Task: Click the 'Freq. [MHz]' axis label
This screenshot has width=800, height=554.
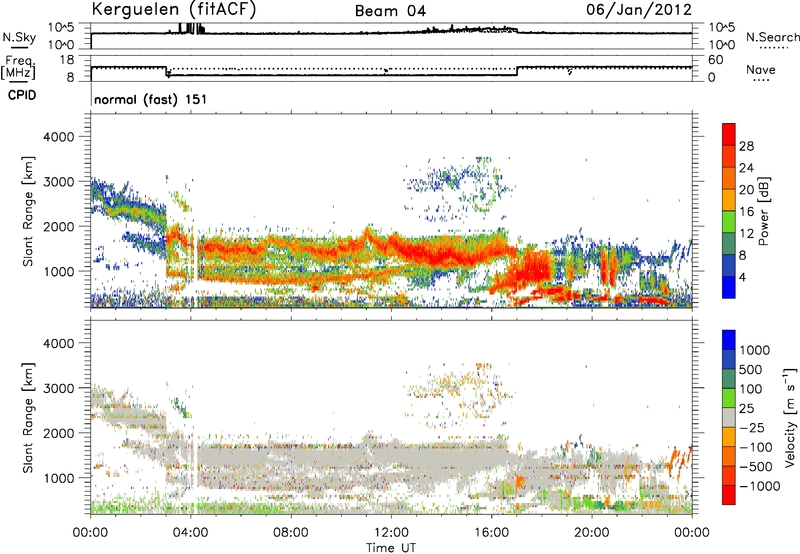Action: point(18,68)
